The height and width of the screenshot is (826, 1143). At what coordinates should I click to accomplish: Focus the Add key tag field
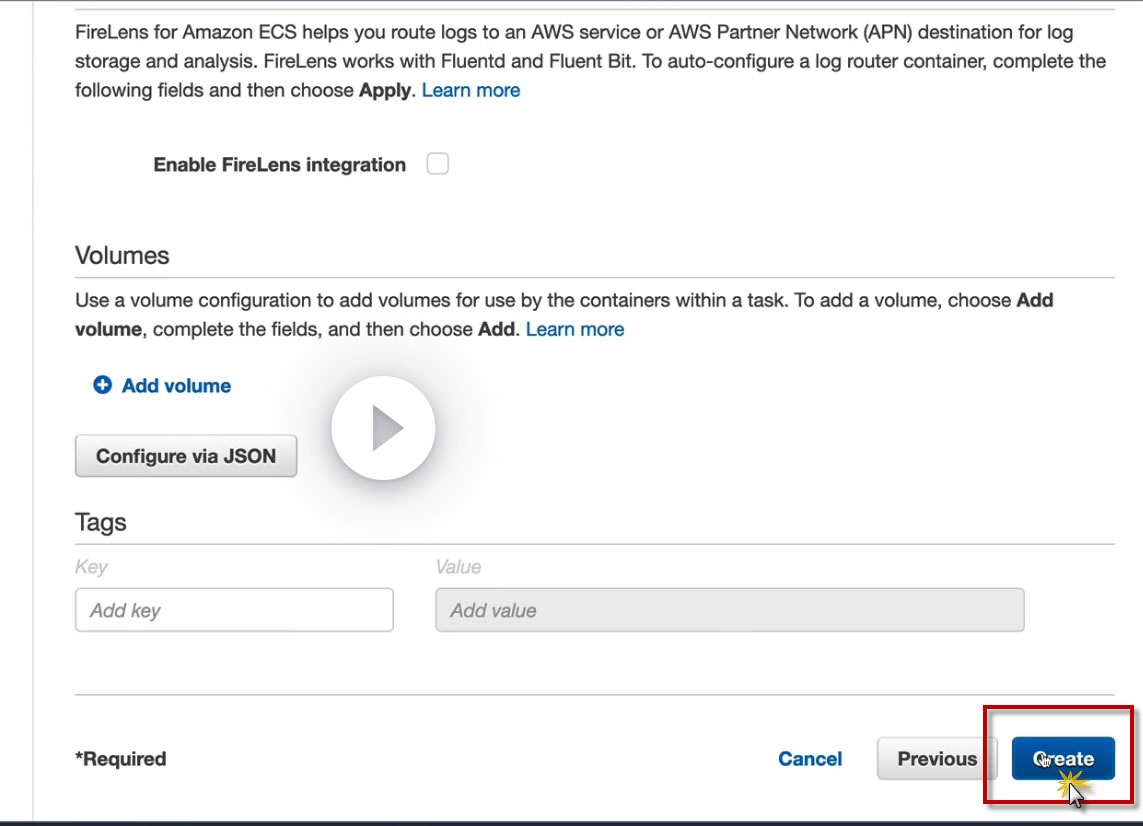234,610
